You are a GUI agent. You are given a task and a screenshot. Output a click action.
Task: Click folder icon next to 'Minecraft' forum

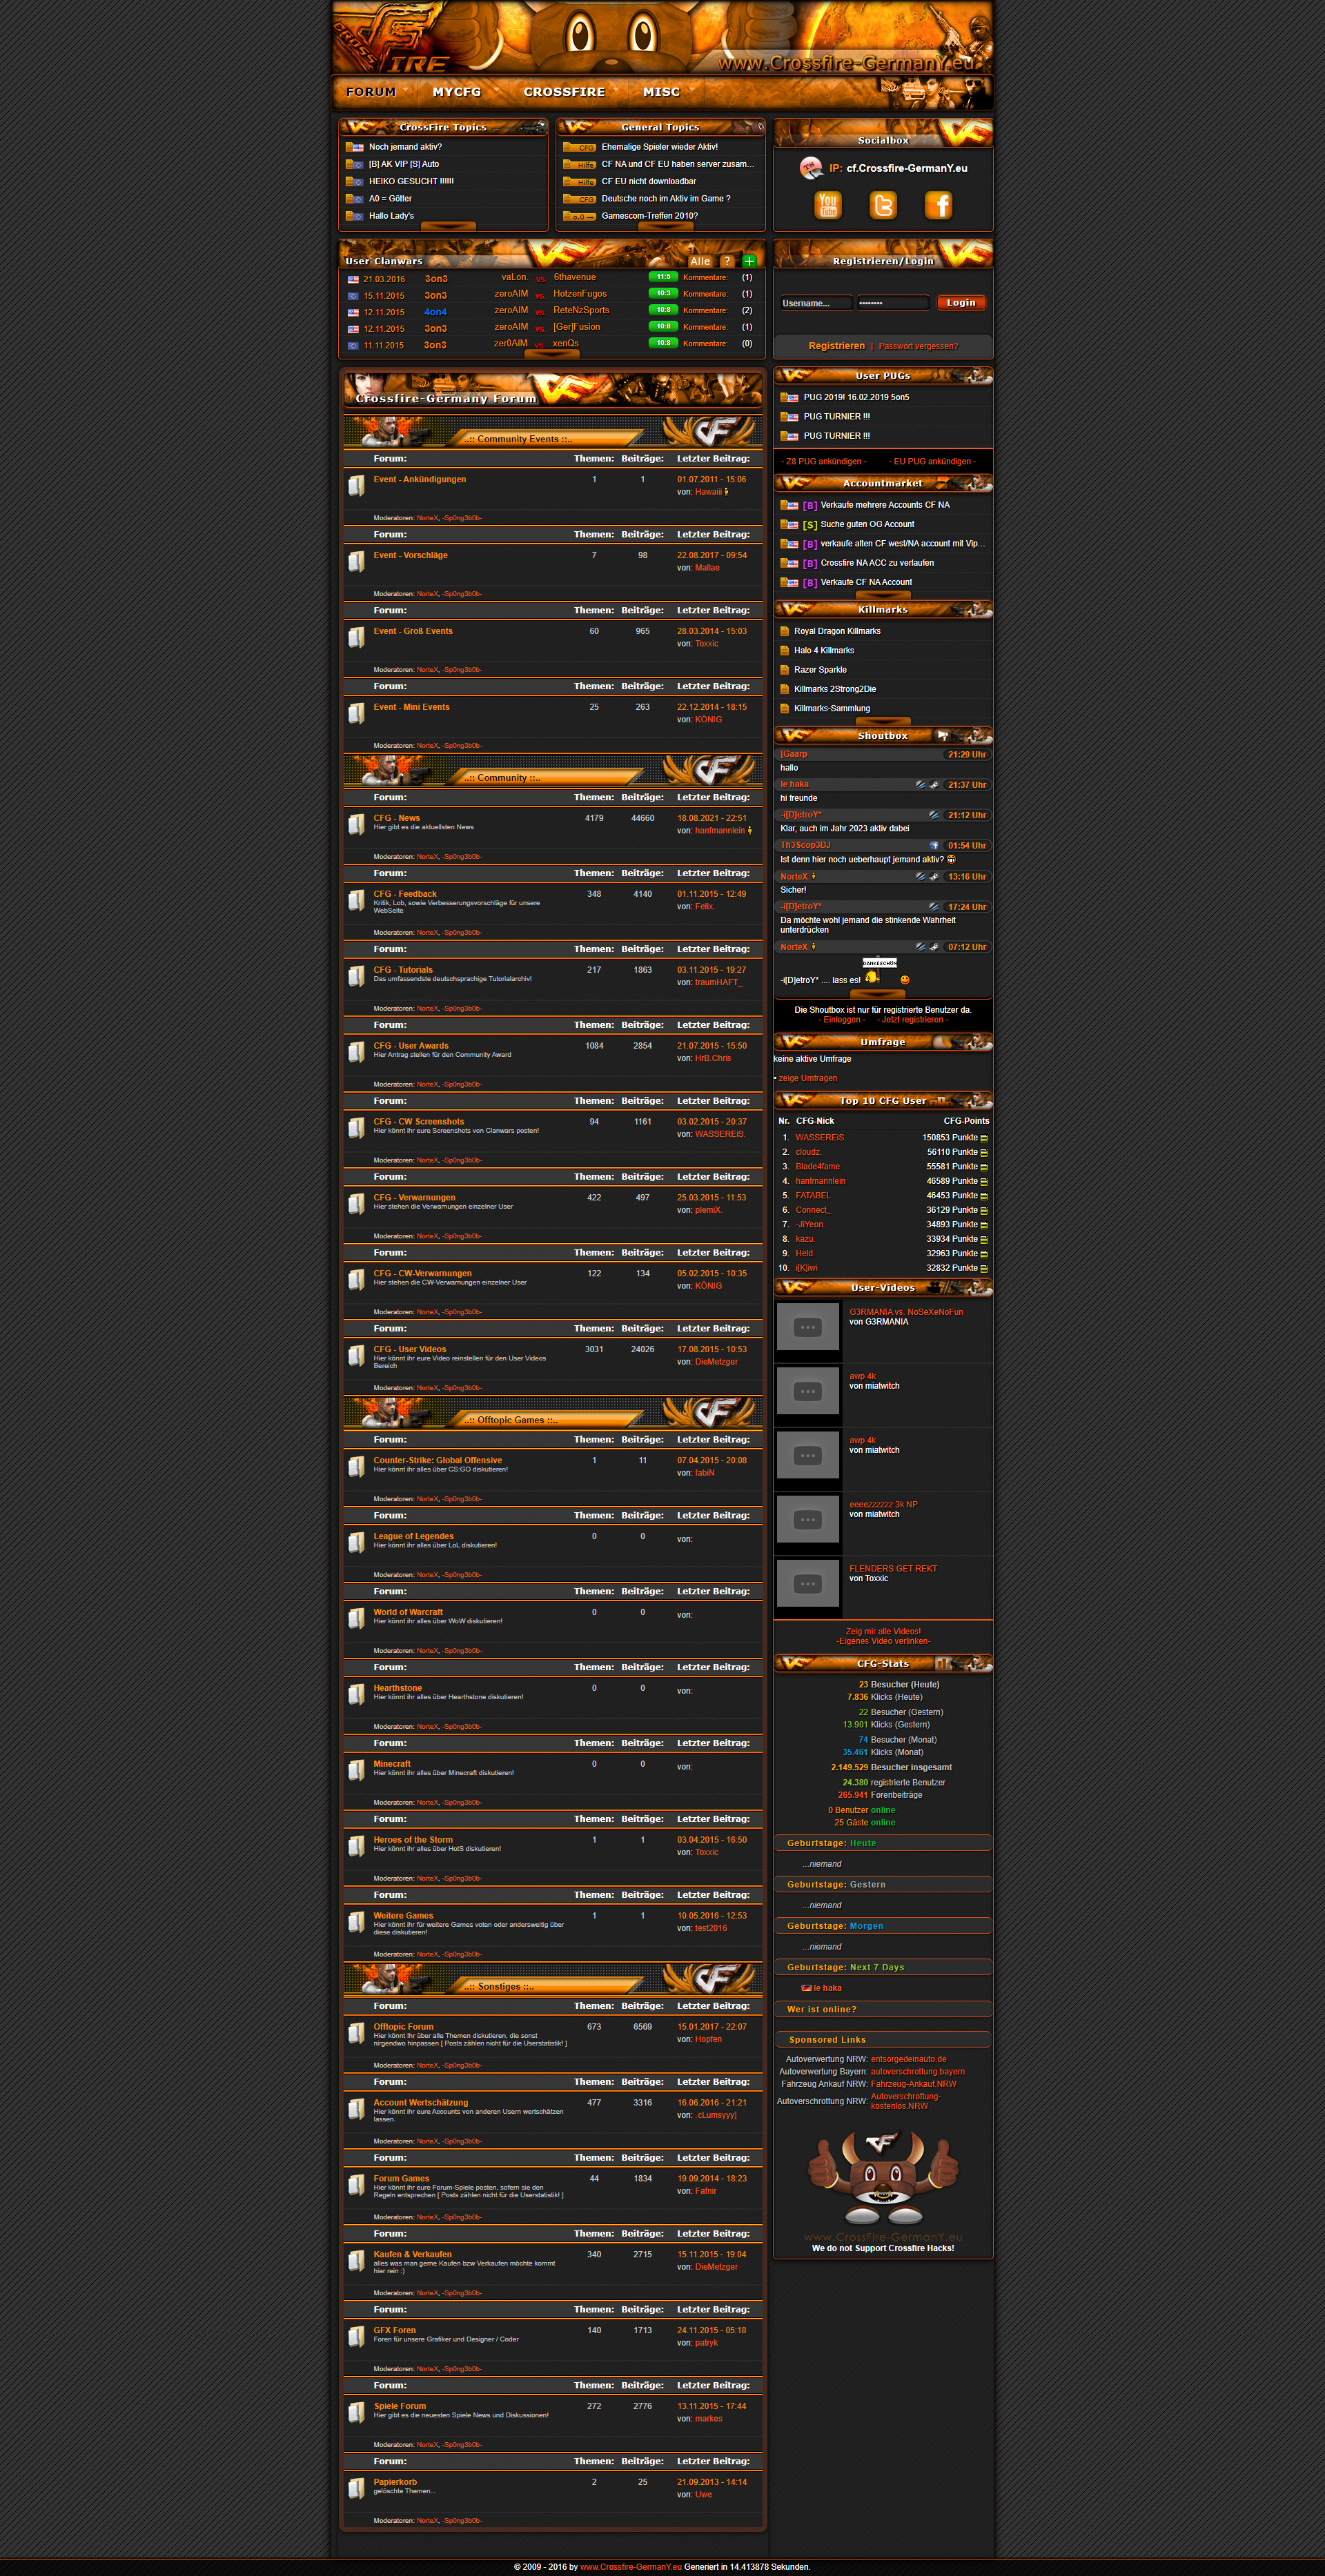pos(356,1771)
